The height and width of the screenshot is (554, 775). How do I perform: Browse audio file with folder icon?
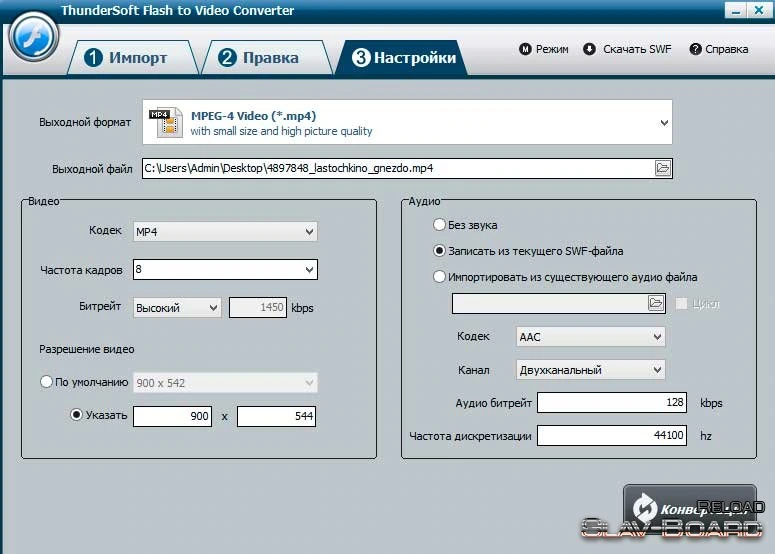coord(655,303)
